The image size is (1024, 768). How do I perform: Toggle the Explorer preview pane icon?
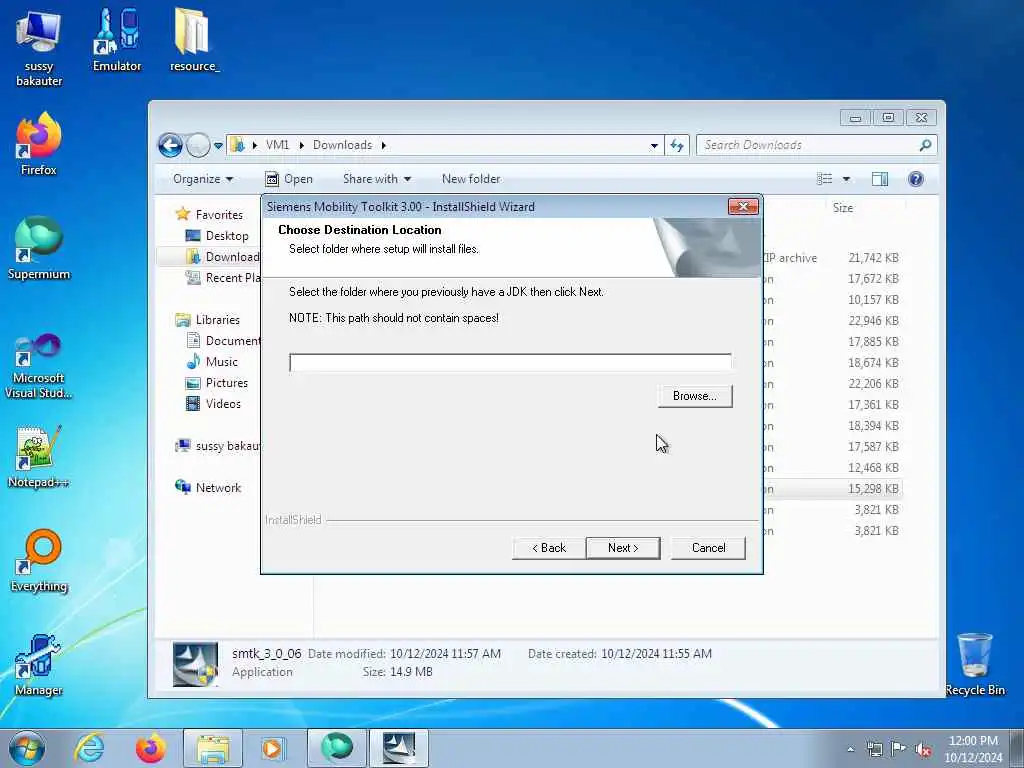(880, 179)
